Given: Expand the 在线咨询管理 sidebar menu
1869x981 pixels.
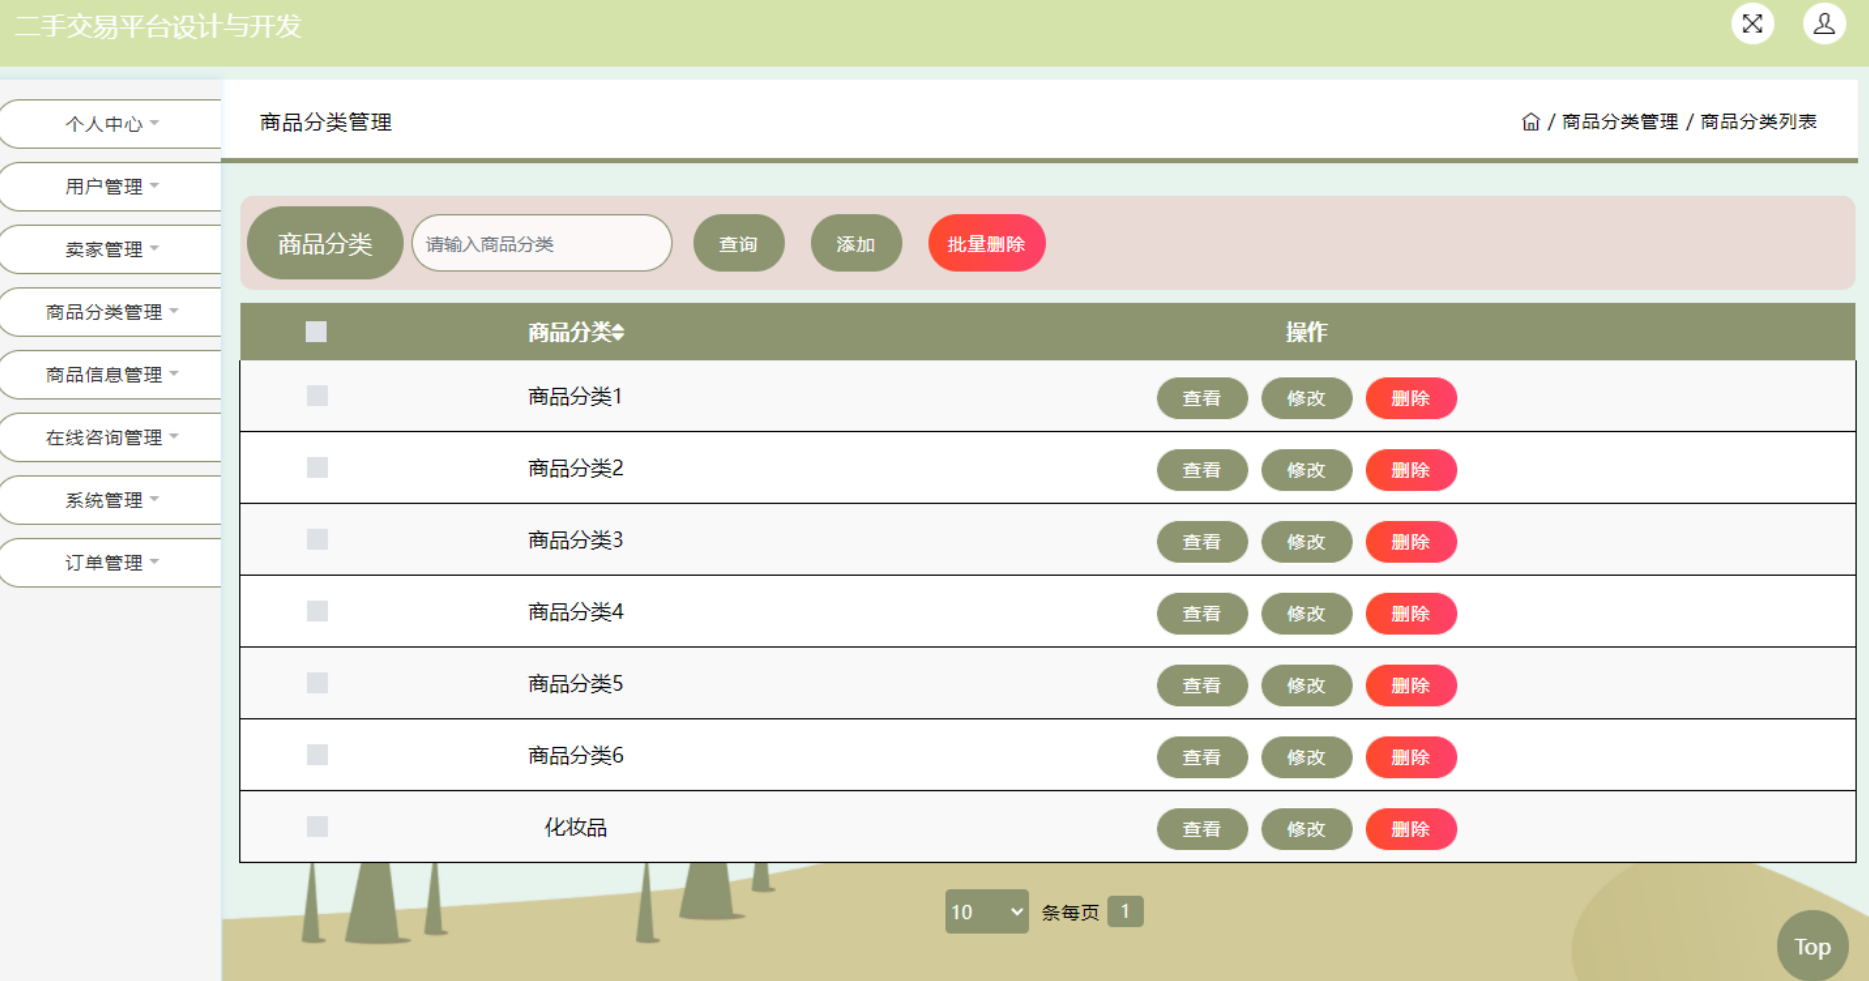Looking at the screenshot, I should 111,437.
